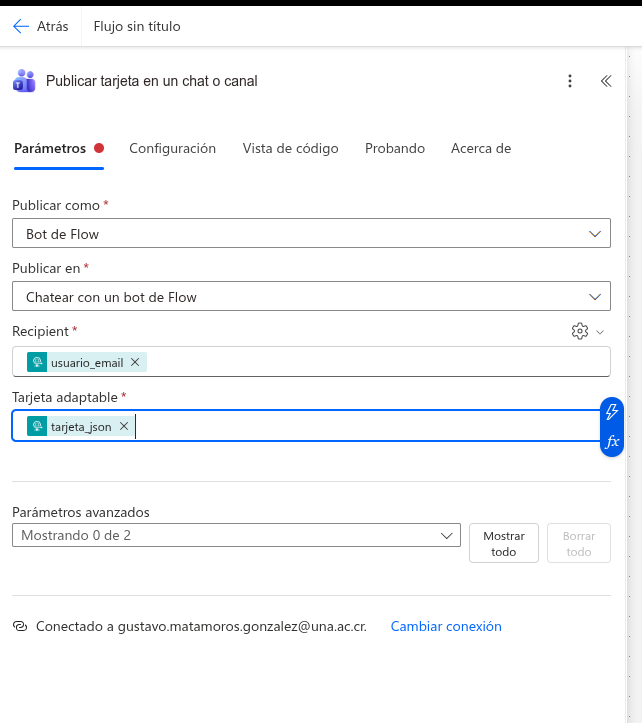This screenshot has height=723, width=642.
Task: Open the fx expression editor
Action: tap(612, 441)
